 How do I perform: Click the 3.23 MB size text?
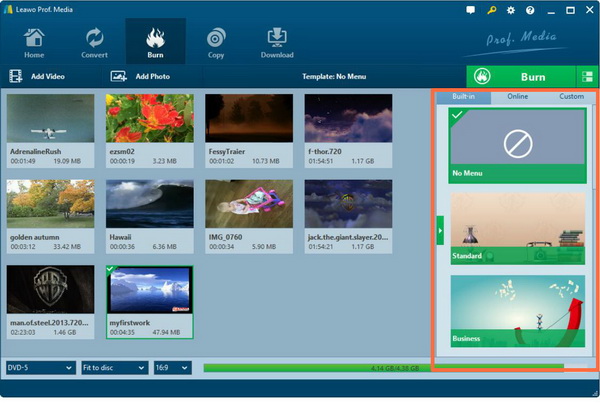tap(165, 161)
